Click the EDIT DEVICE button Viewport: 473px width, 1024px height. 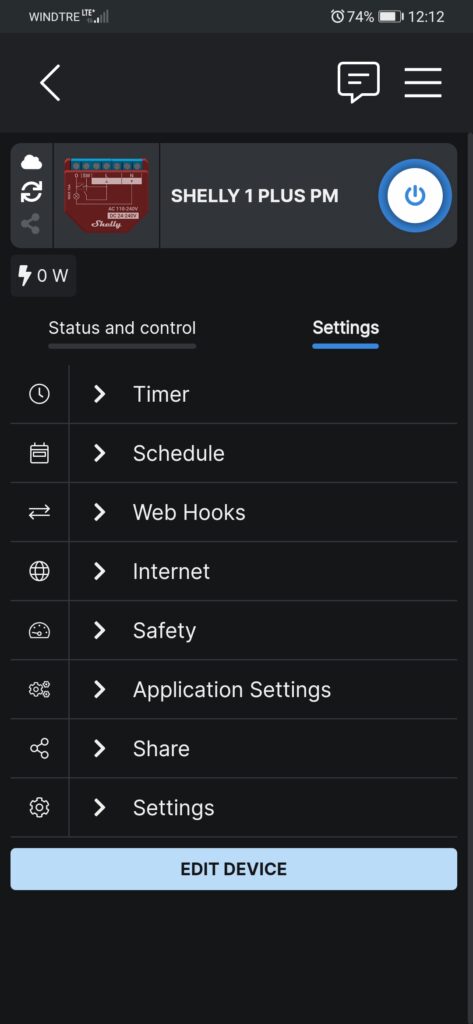[234, 869]
